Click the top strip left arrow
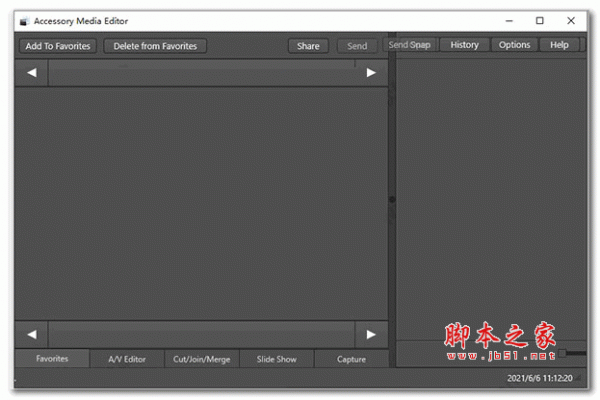The height and width of the screenshot is (400, 600). 32,73
